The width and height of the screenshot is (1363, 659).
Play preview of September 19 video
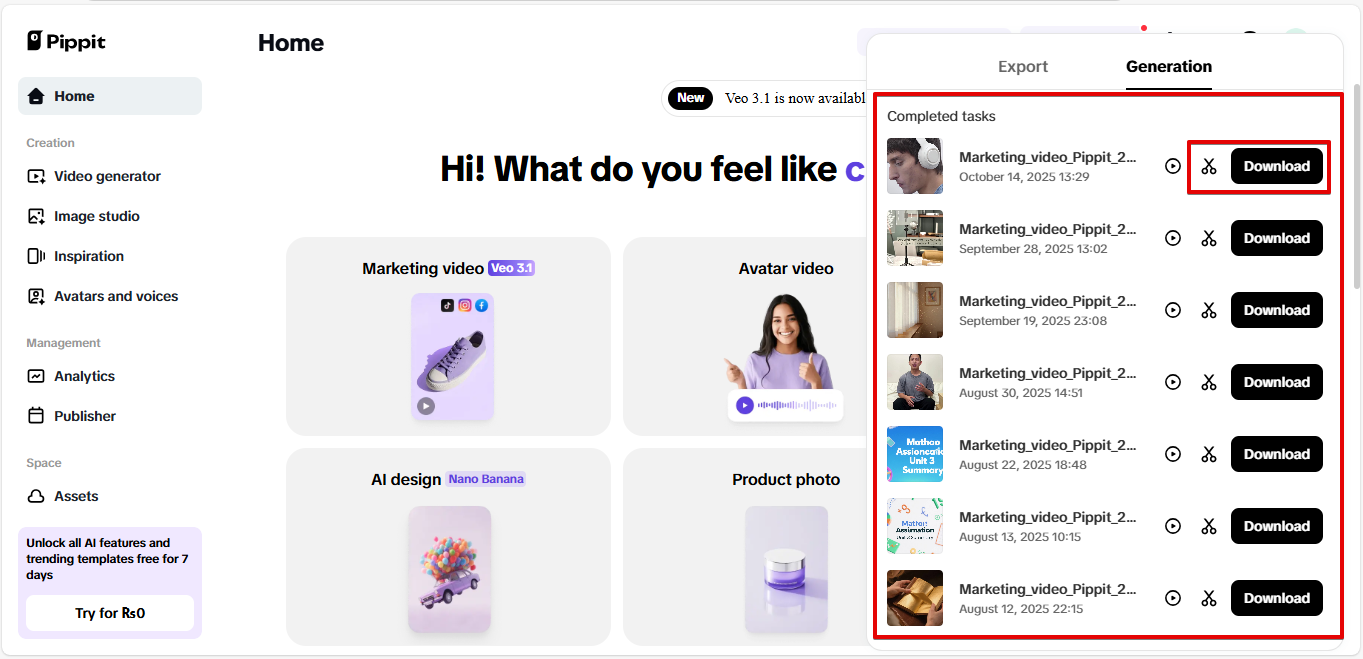(1173, 310)
